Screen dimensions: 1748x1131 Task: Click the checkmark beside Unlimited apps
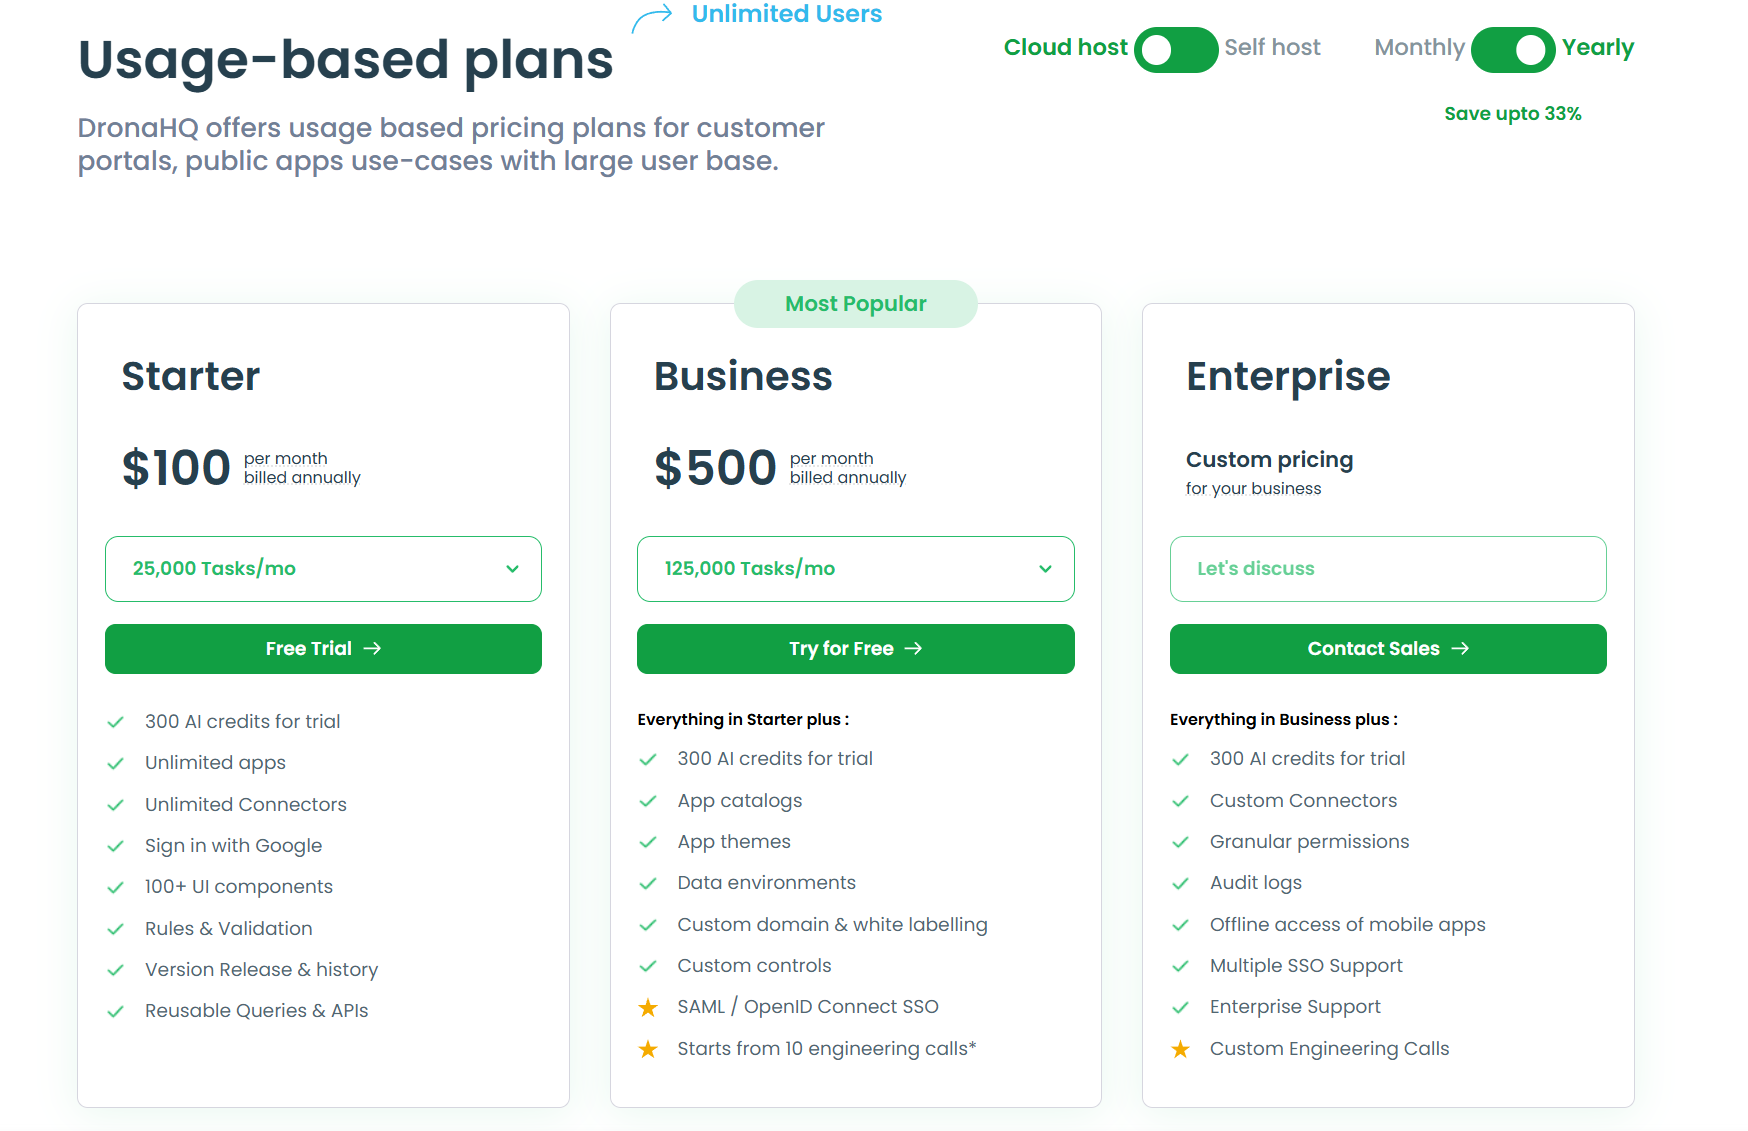(116, 764)
